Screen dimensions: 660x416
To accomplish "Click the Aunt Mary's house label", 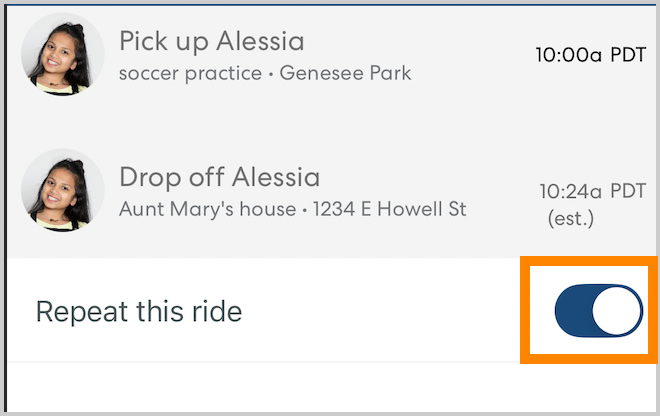I will point(207,210).
